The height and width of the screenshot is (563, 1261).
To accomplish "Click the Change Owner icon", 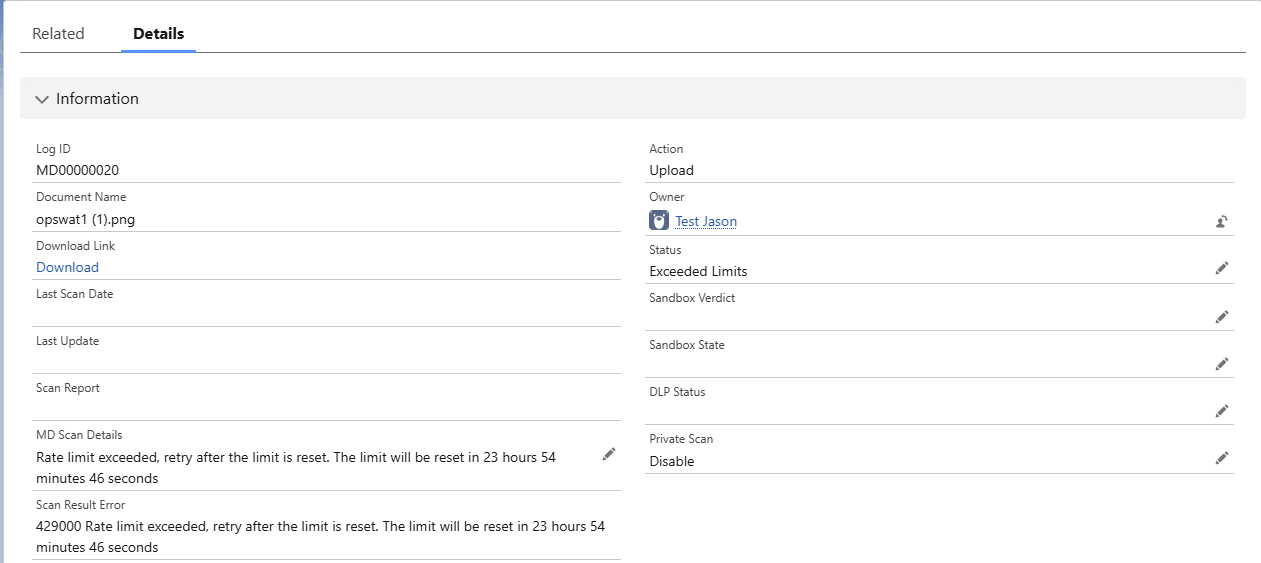I will 1221,221.
